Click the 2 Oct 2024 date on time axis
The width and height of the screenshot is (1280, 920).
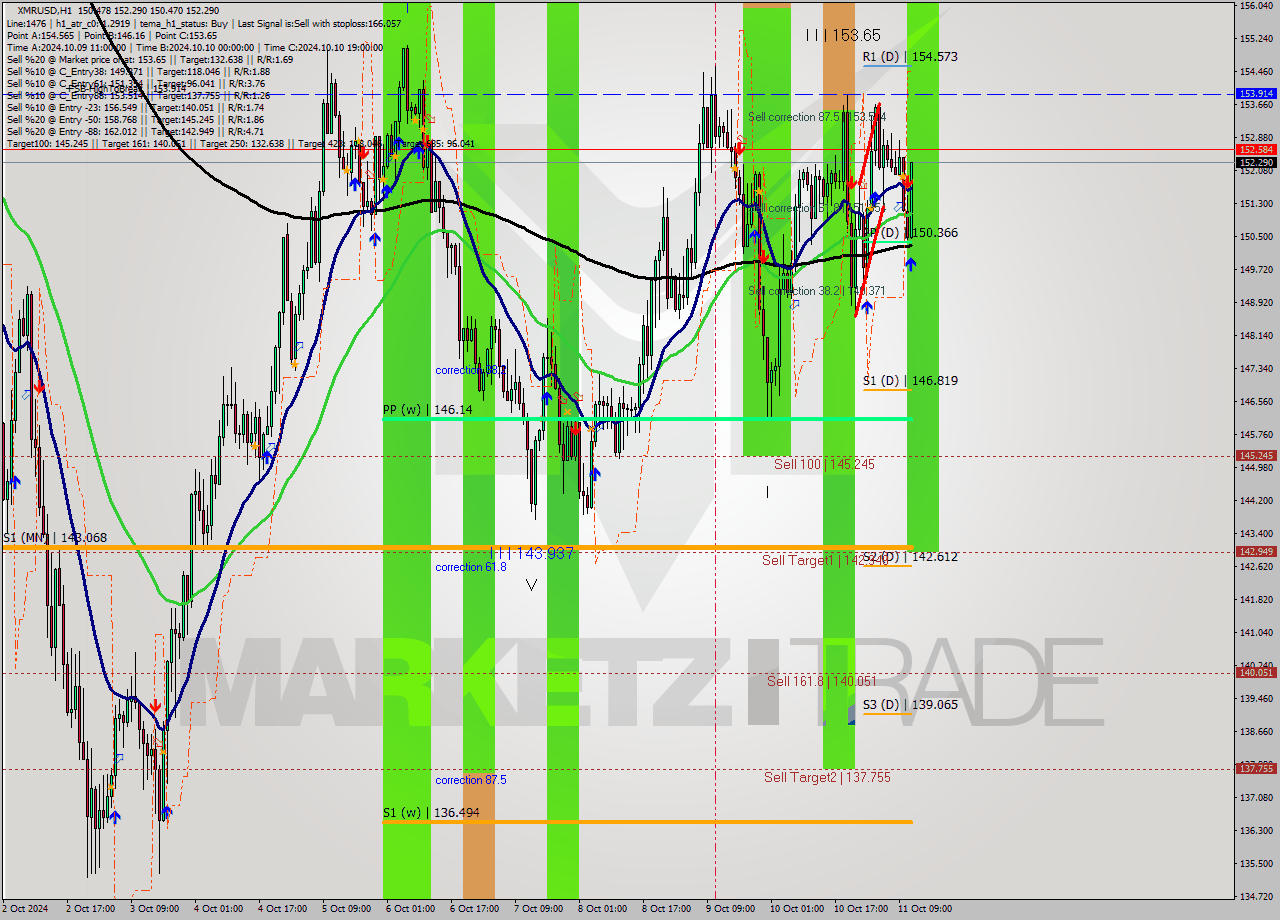[x=25, y=909]
